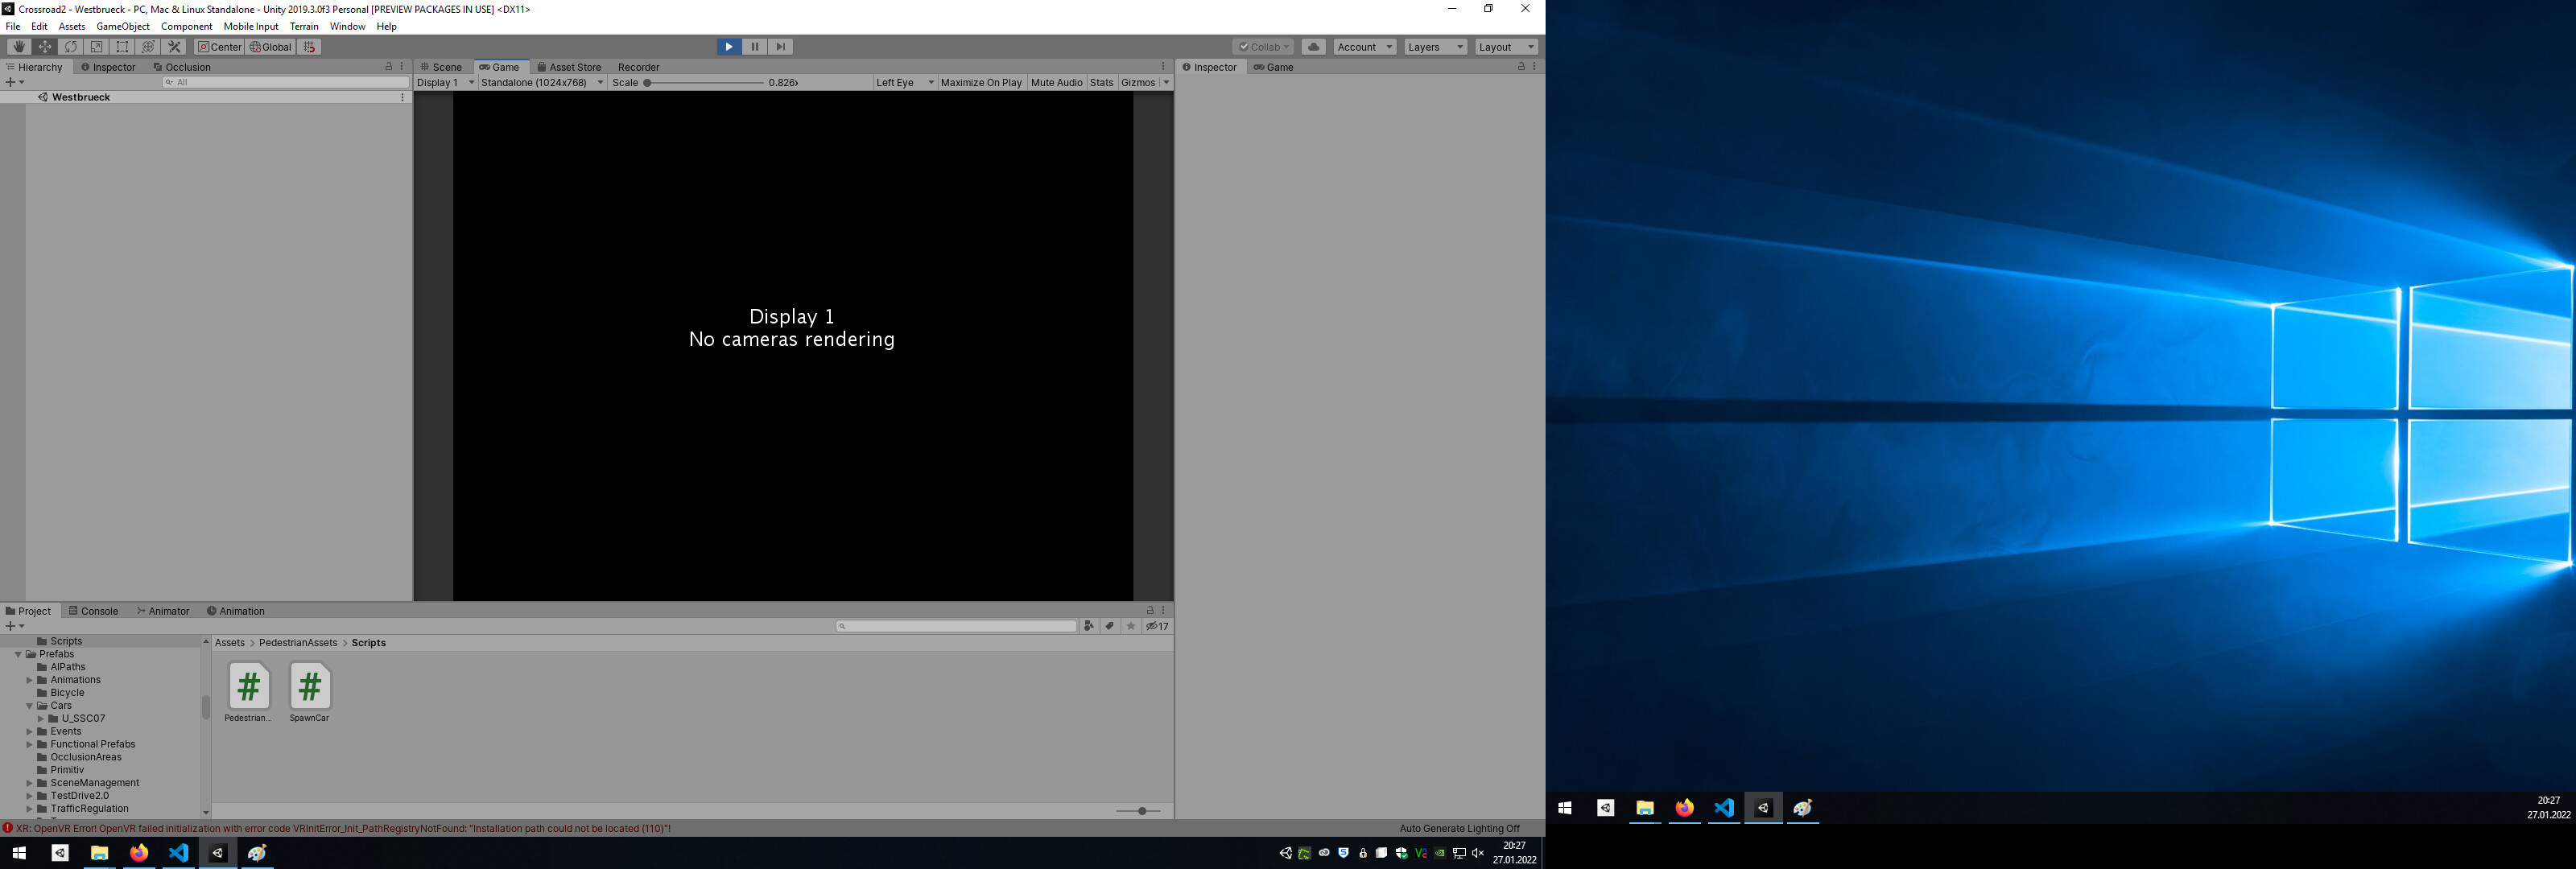Open the Display 1 dropdown
The image size is (2576, 869).
[x=443, y=82]
